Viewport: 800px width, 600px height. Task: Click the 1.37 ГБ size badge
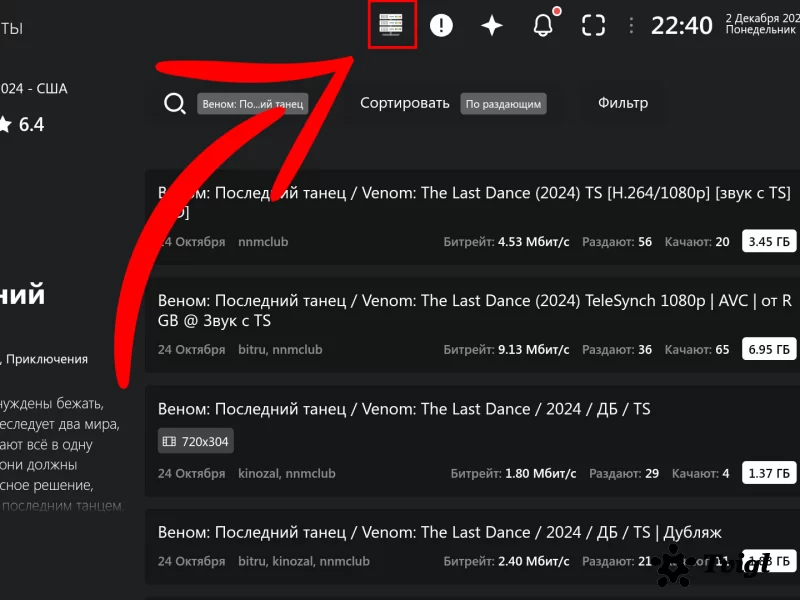[x=769, y=473]
